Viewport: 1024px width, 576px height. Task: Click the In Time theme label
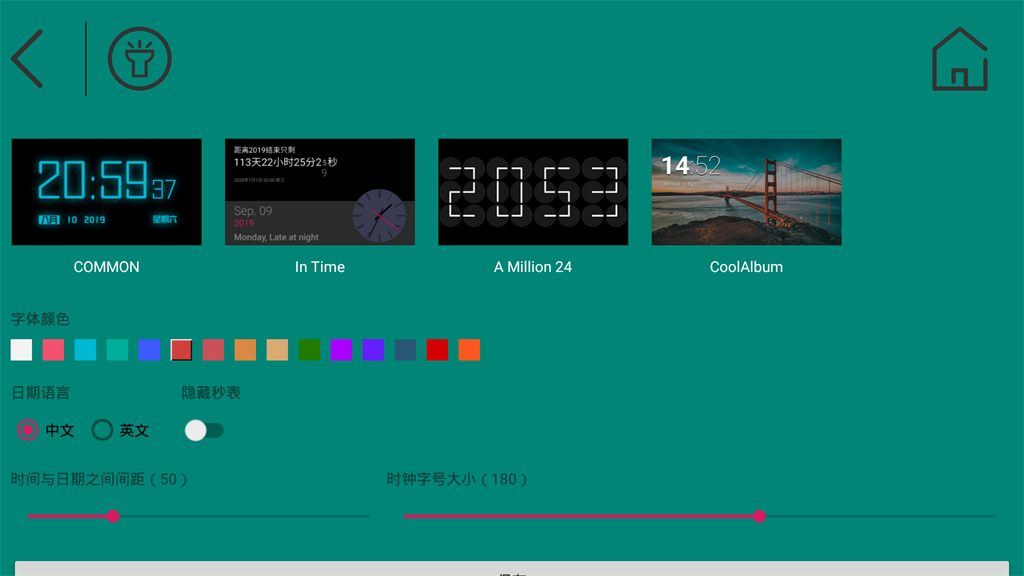pos(320,267)
